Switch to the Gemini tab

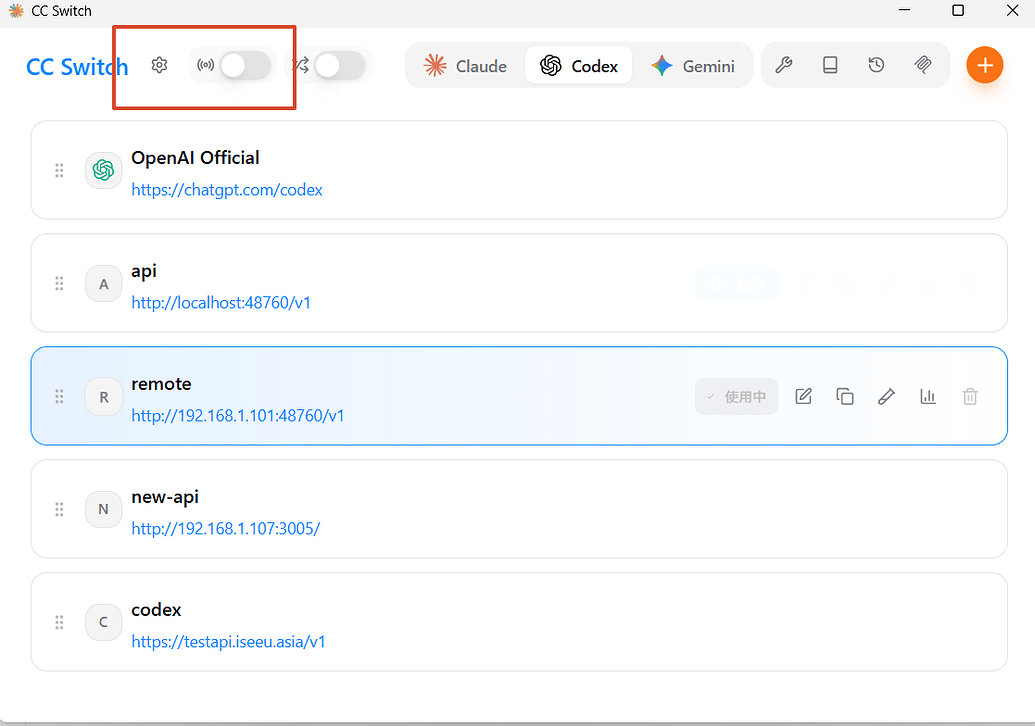pyautogui.click(x=693, y=65)
